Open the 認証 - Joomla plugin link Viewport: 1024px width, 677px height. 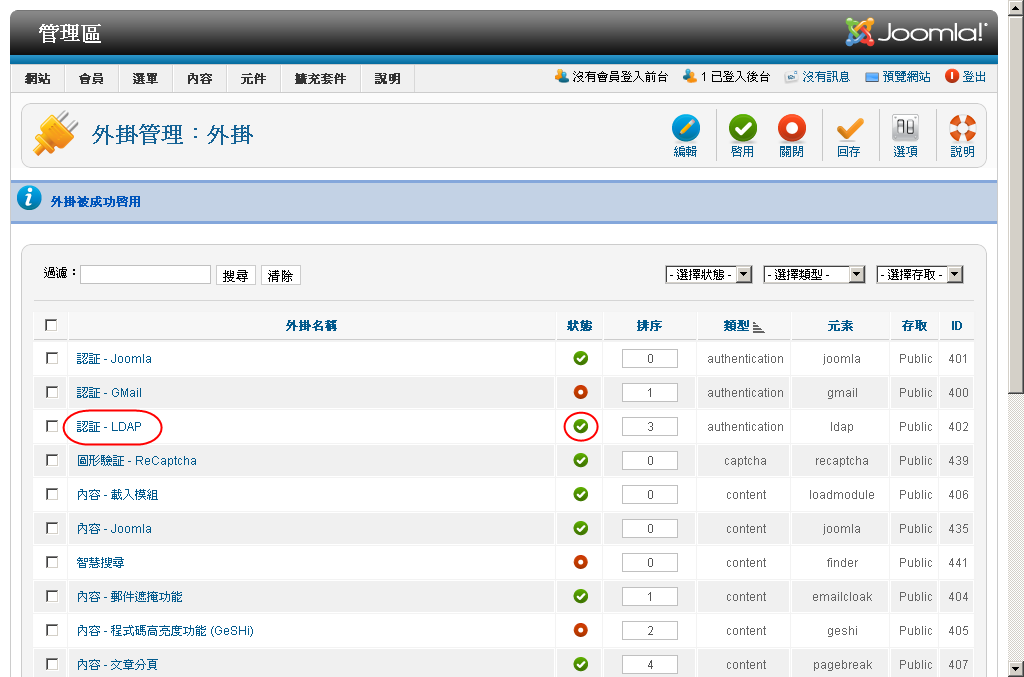(114, 358)
